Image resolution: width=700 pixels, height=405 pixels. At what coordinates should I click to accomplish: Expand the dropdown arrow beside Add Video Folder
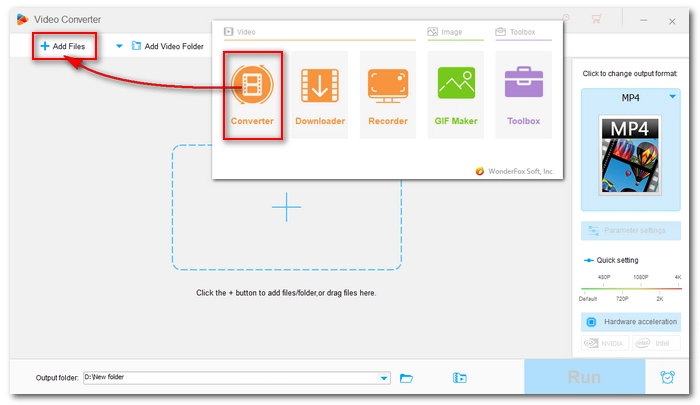(119, 46)
